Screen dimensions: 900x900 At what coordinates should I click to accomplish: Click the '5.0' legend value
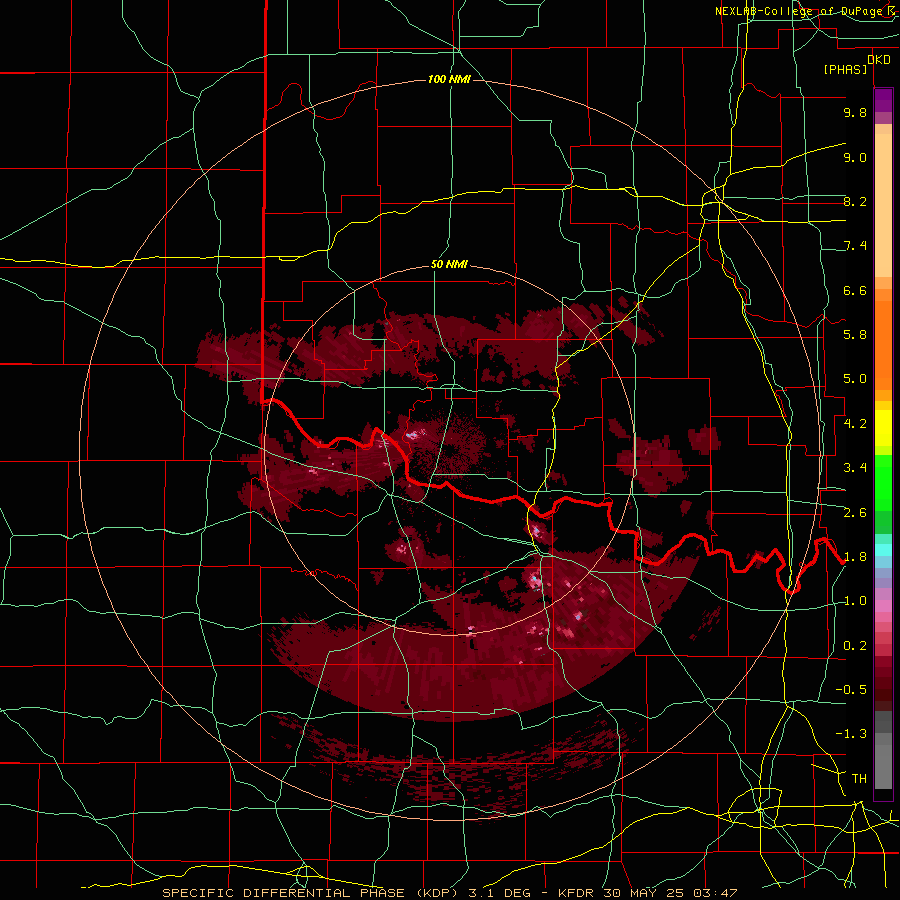855,379
